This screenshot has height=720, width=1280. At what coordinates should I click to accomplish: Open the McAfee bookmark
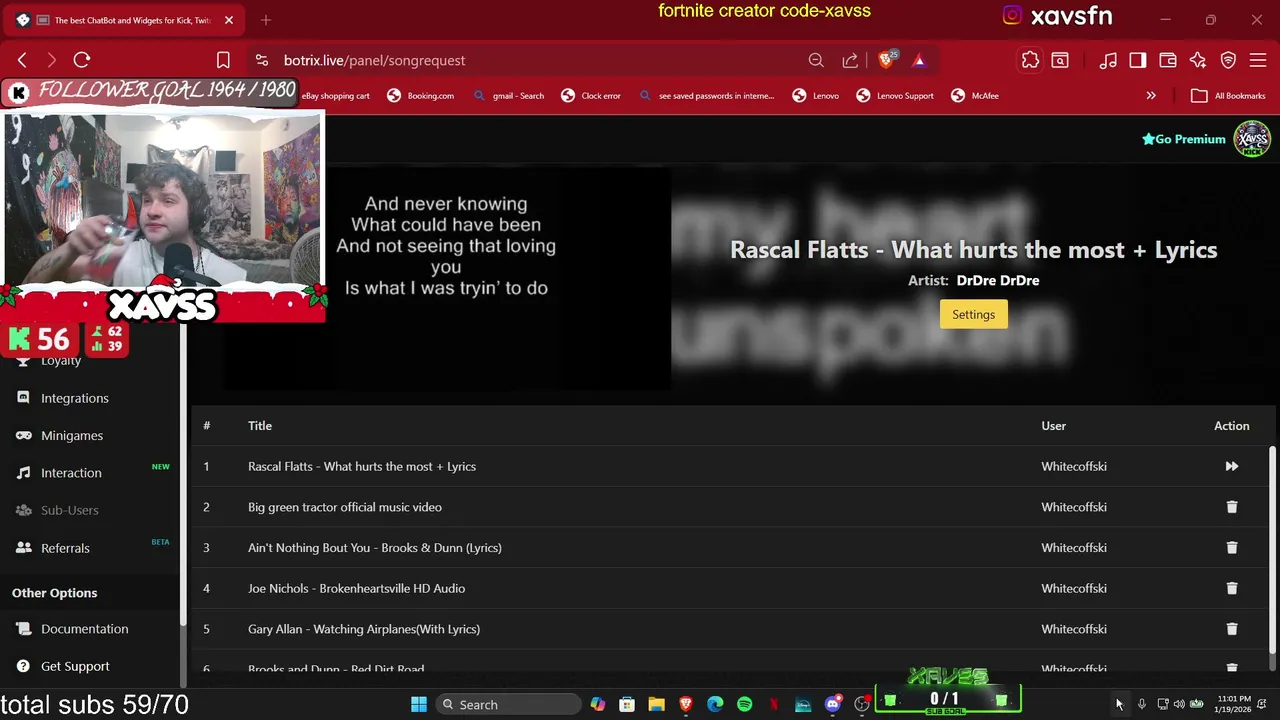tap(975, 96)
